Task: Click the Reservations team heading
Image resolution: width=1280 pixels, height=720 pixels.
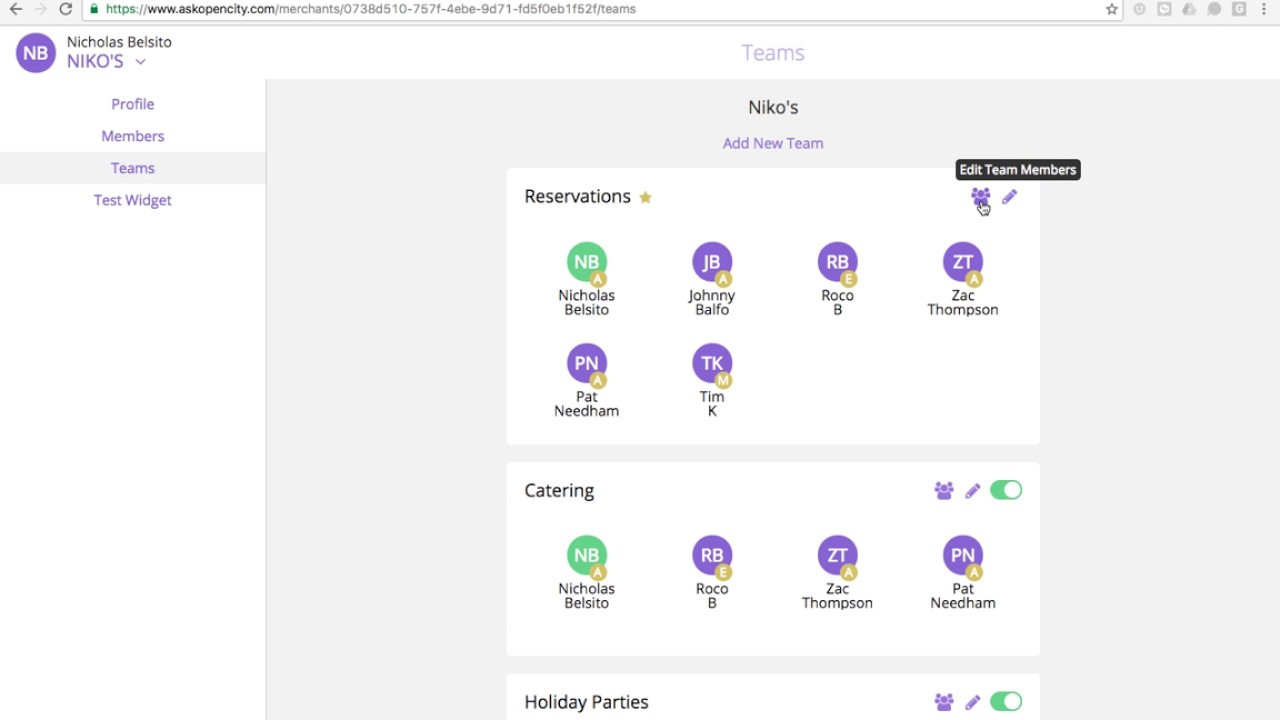Action: point(577,197)
